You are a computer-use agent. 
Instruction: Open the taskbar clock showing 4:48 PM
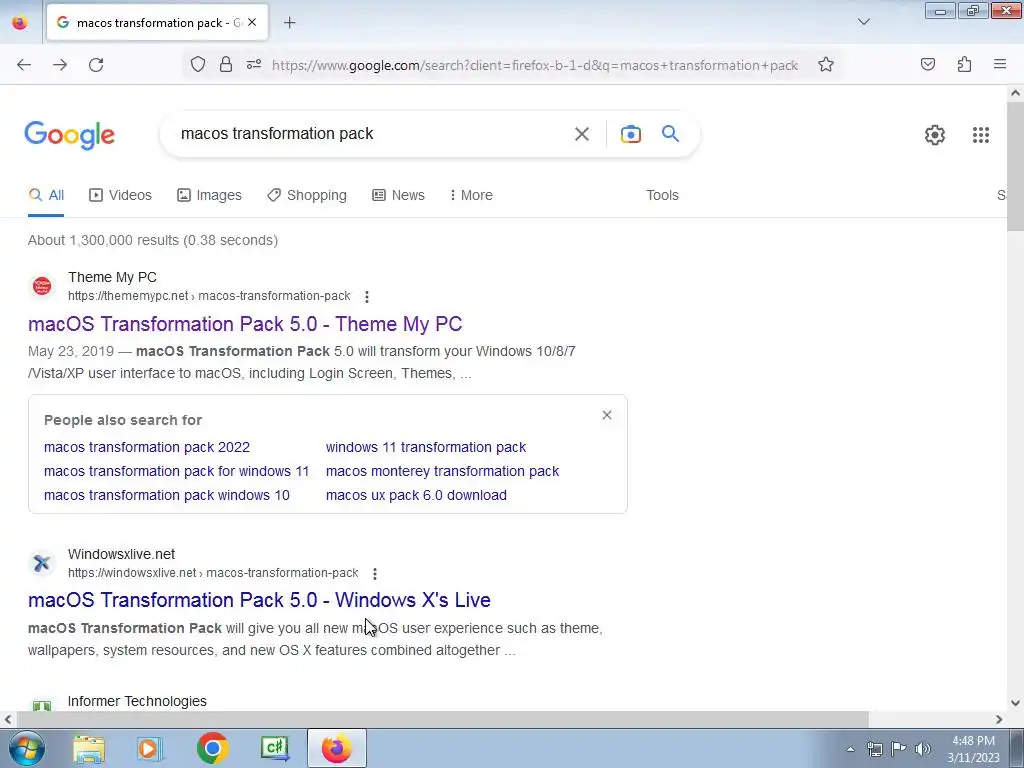pyautogui.click(x=973, y=749)
